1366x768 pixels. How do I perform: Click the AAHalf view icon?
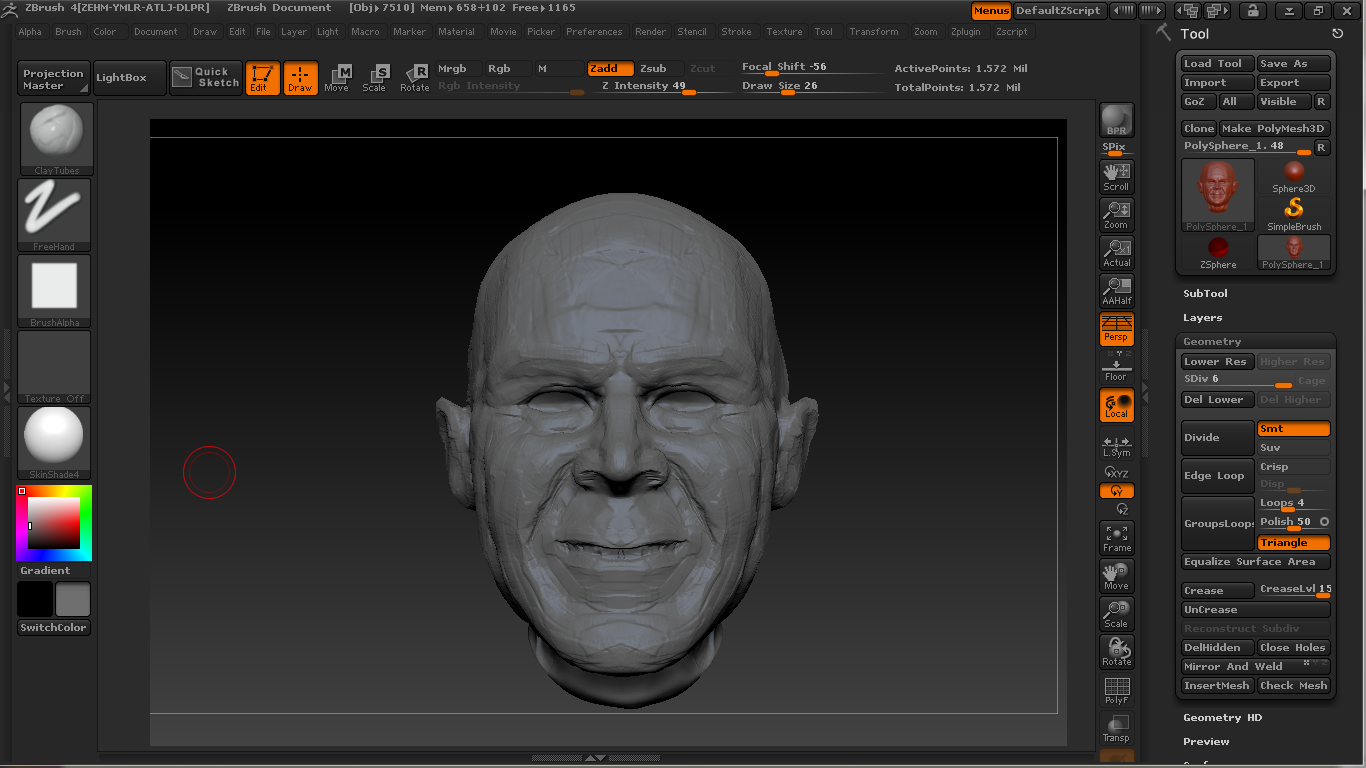(1116, 290)
